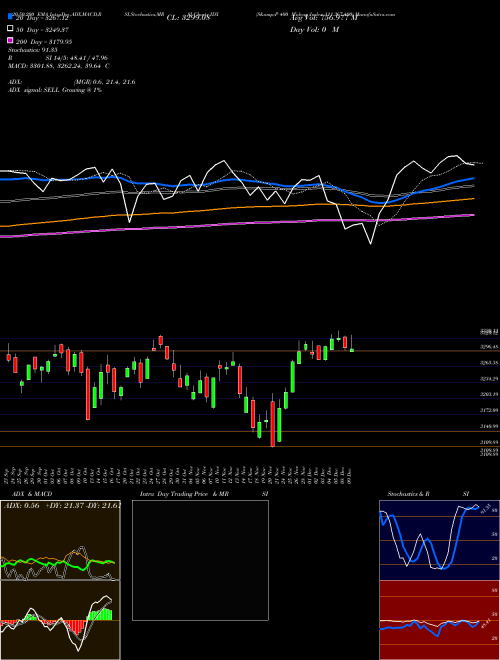Click the 3140.99 price axis label
This screenshot has height=660, width=500.
click(x=489, y=426)
